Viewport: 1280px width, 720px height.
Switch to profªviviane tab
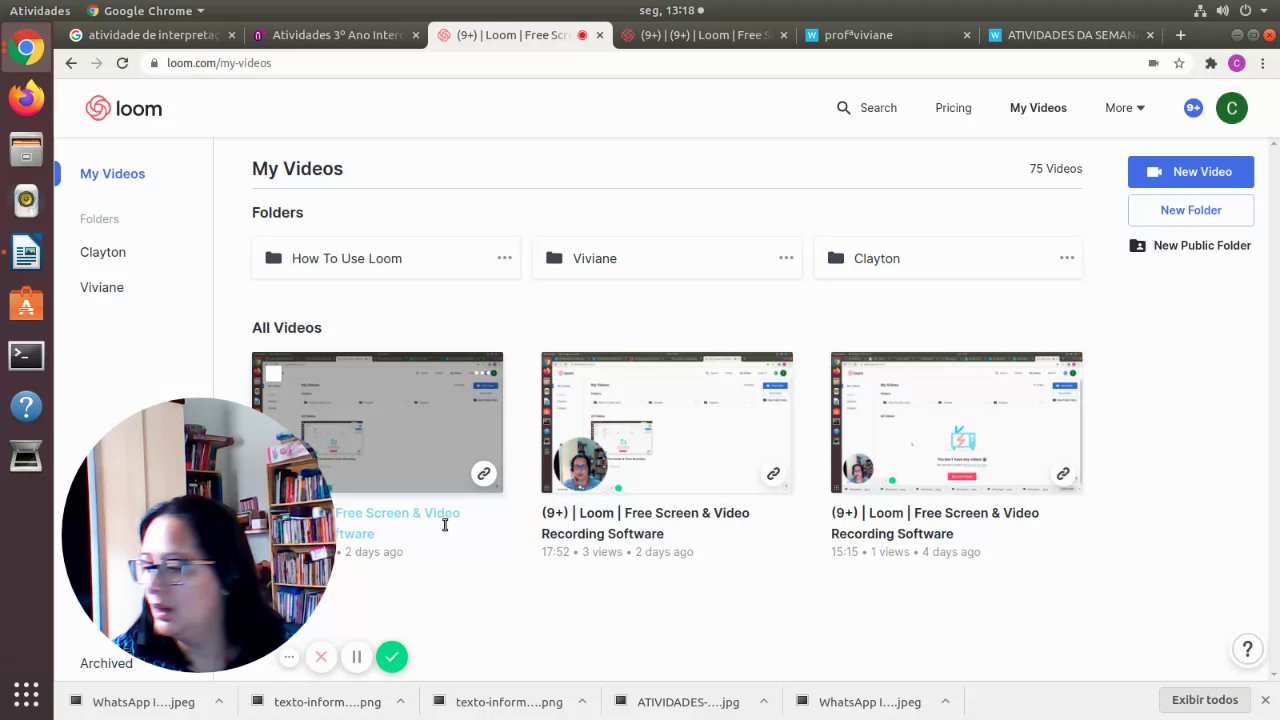[890, 35]
